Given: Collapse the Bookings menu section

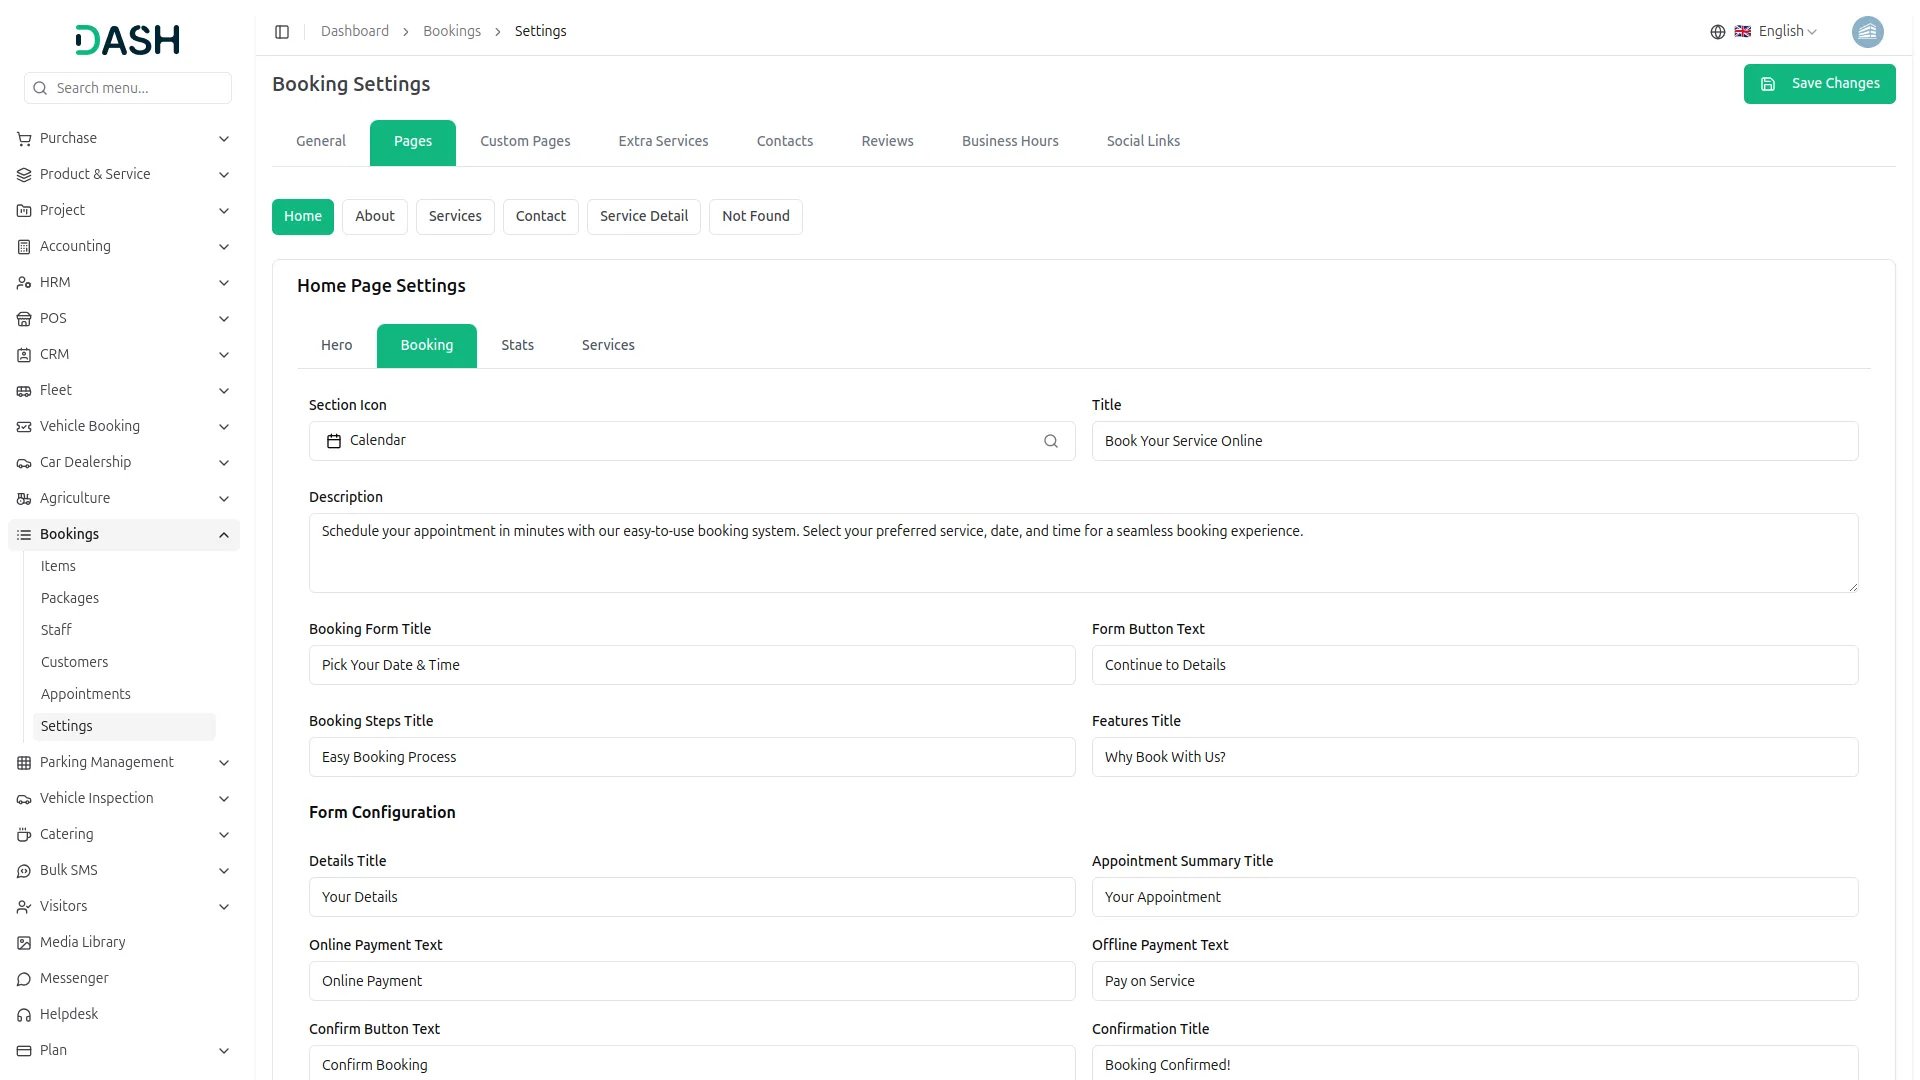Looking at the screenshot, I should 224,535.
